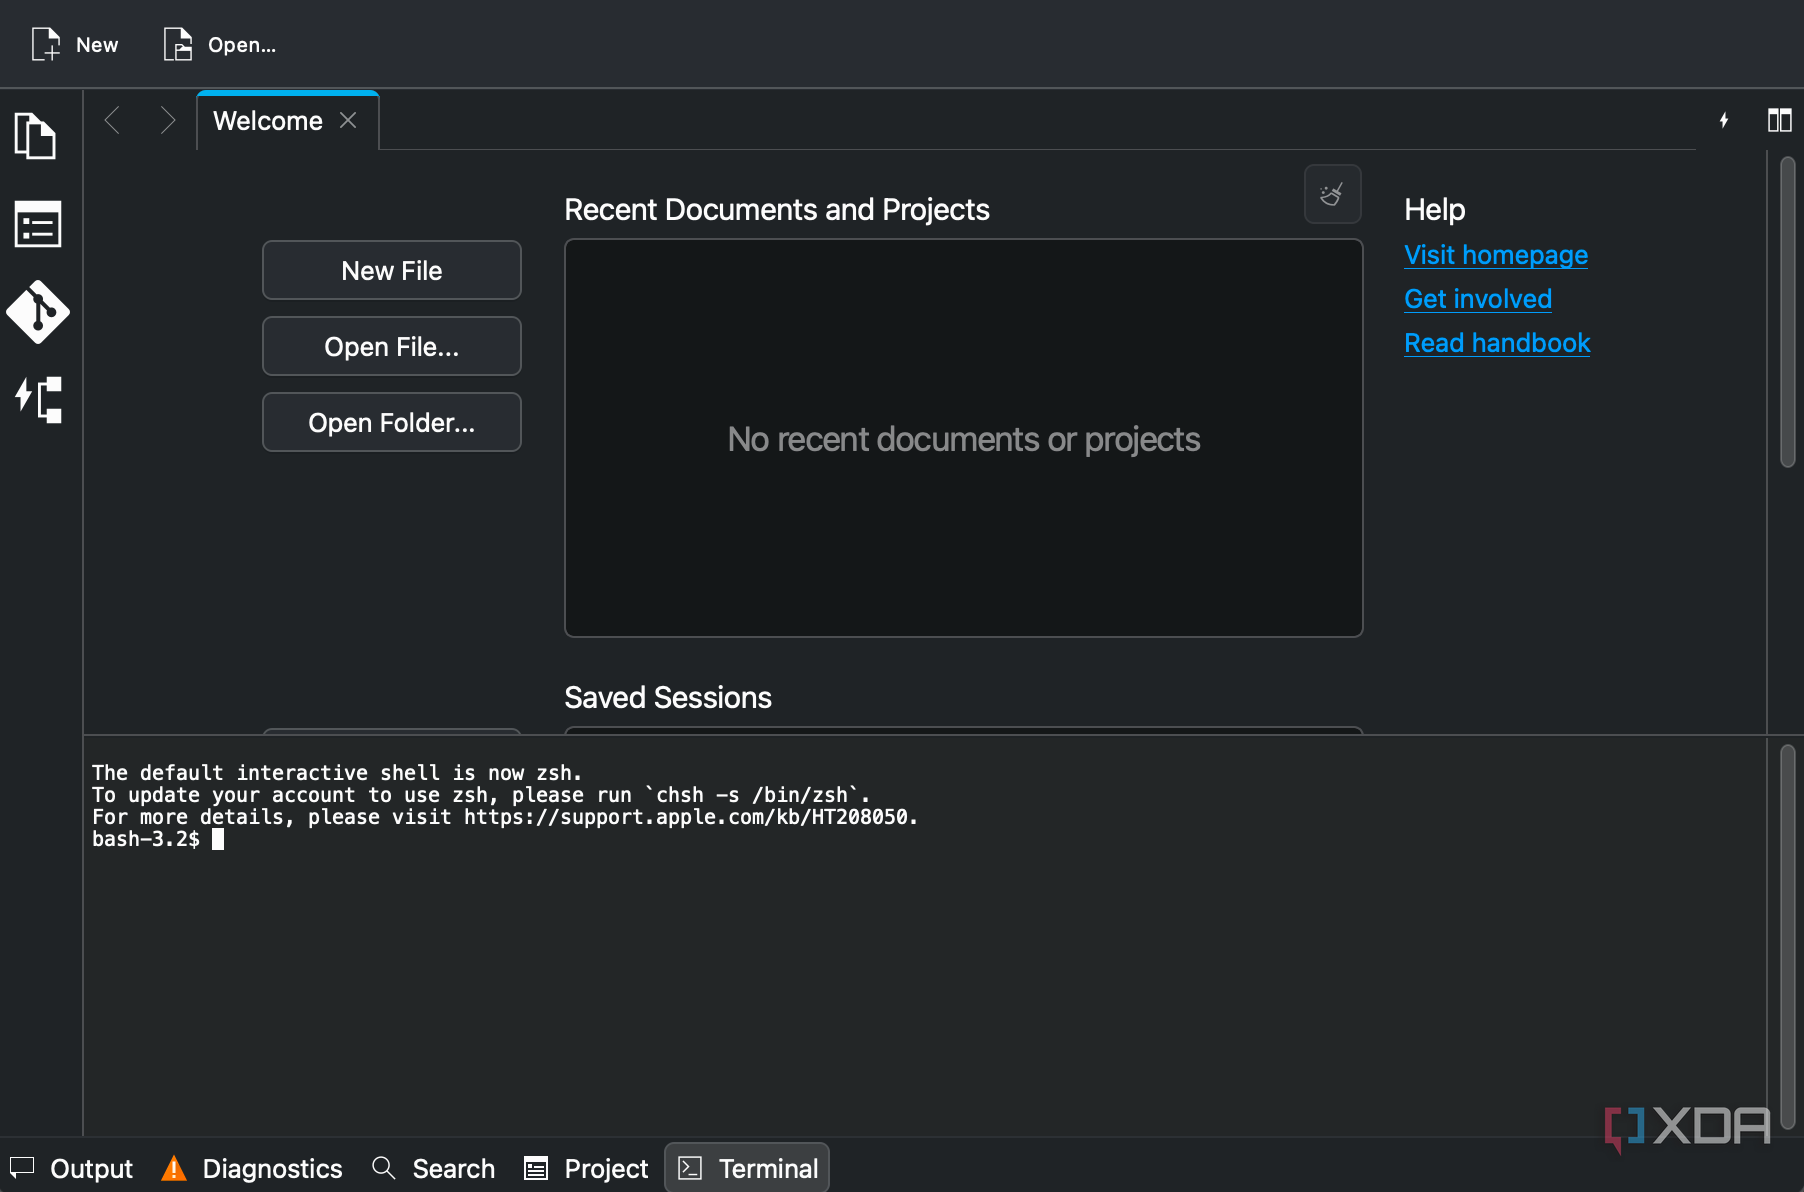Image resolution: width=1804 pixels, height=1192 pixels.
Task: Click the New File button
Action: tap(392, 270)
